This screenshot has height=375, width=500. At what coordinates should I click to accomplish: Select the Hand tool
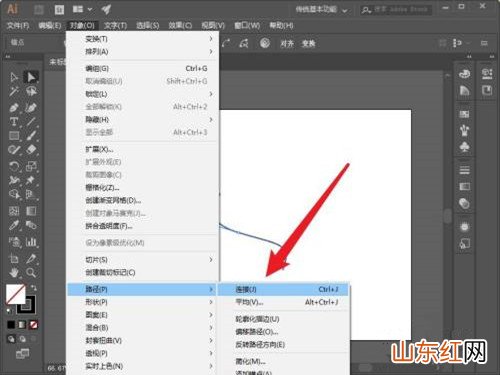pos(14,272)
